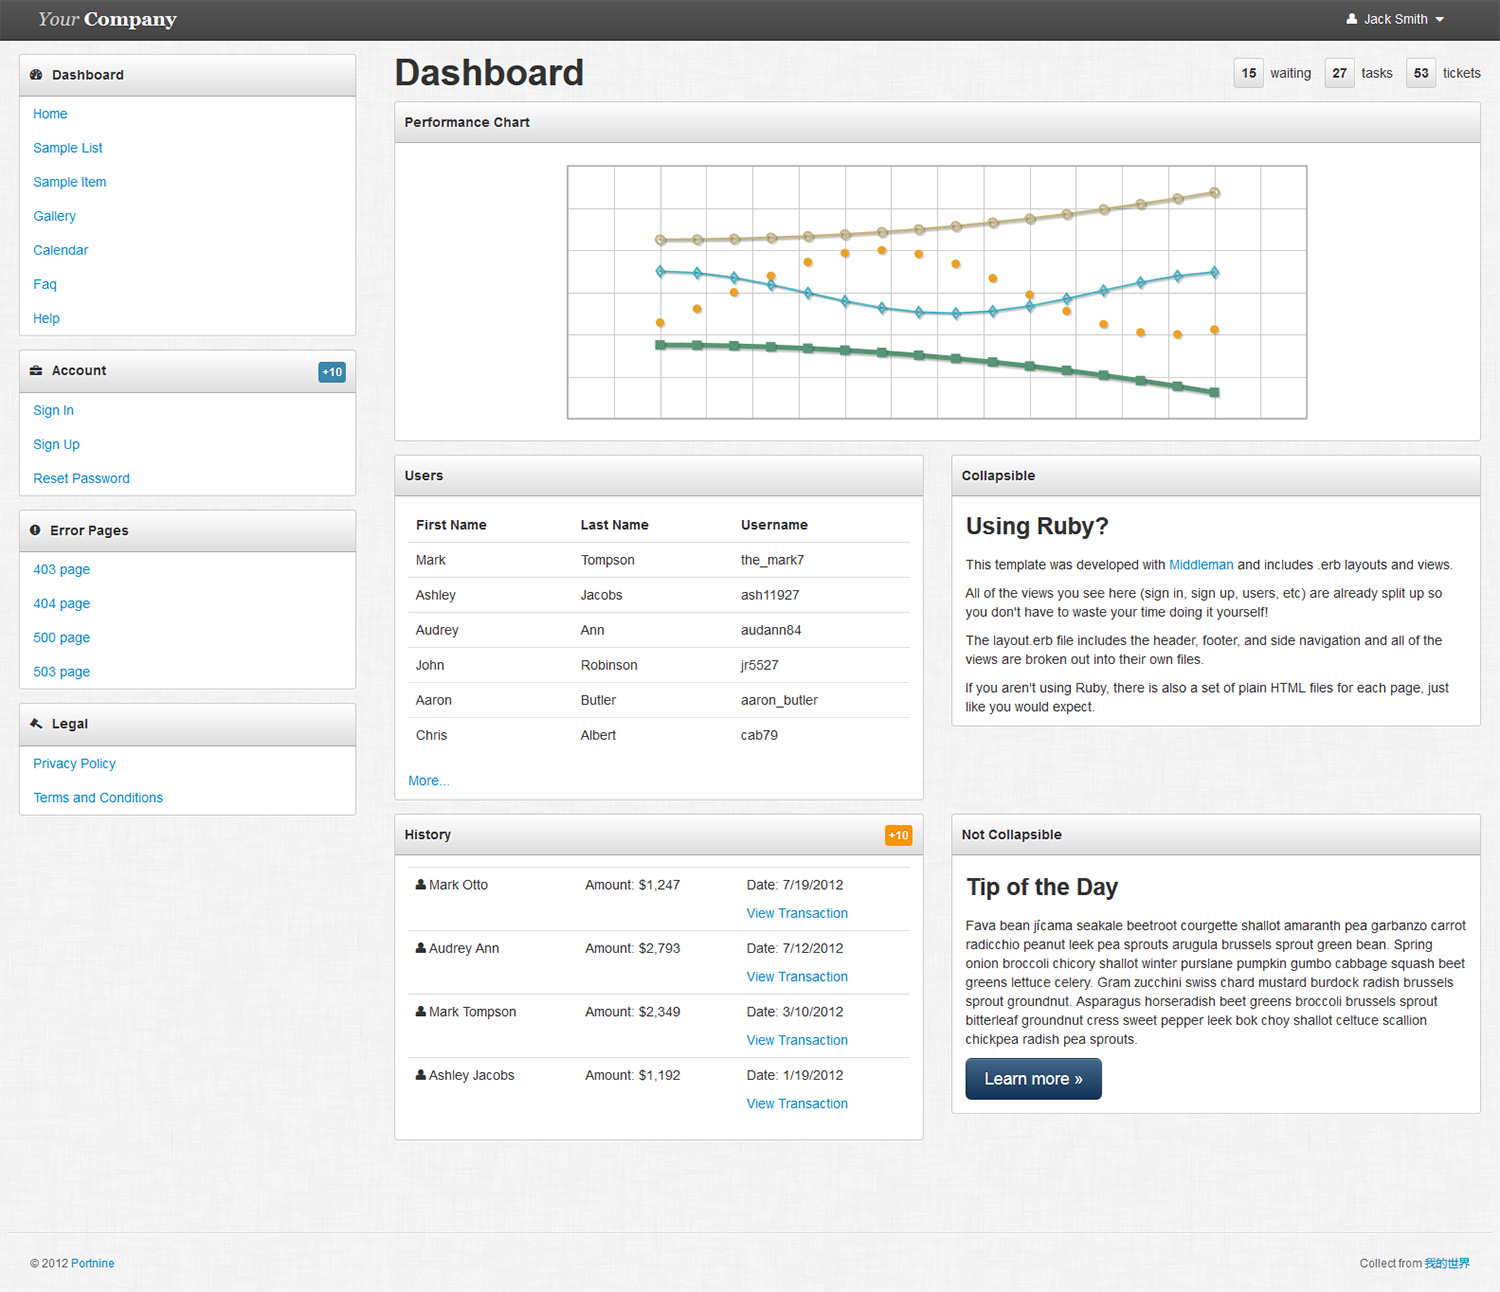Click the dashboard gauge icon in sidebar
The width and height of the screenshot is (1500, 1292).
[36, 75]
